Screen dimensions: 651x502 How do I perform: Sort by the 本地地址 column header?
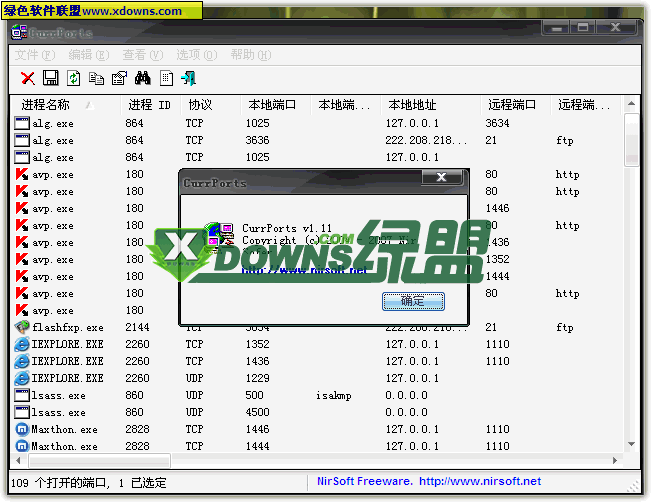[x=430, y=105]
